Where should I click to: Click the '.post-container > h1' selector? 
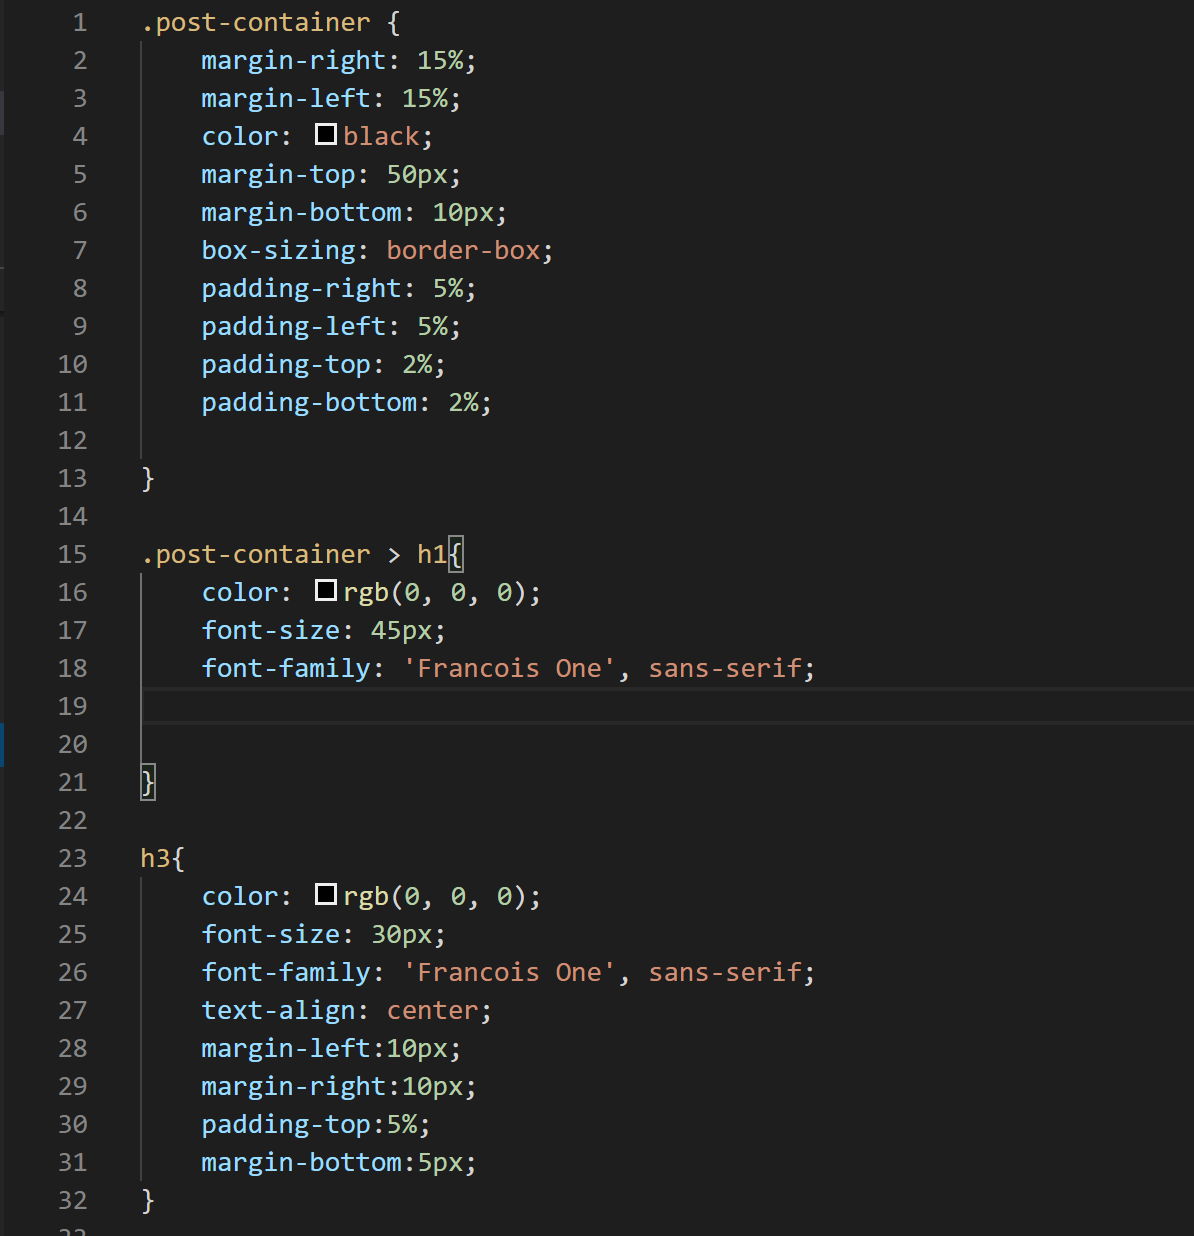point(294,554)
